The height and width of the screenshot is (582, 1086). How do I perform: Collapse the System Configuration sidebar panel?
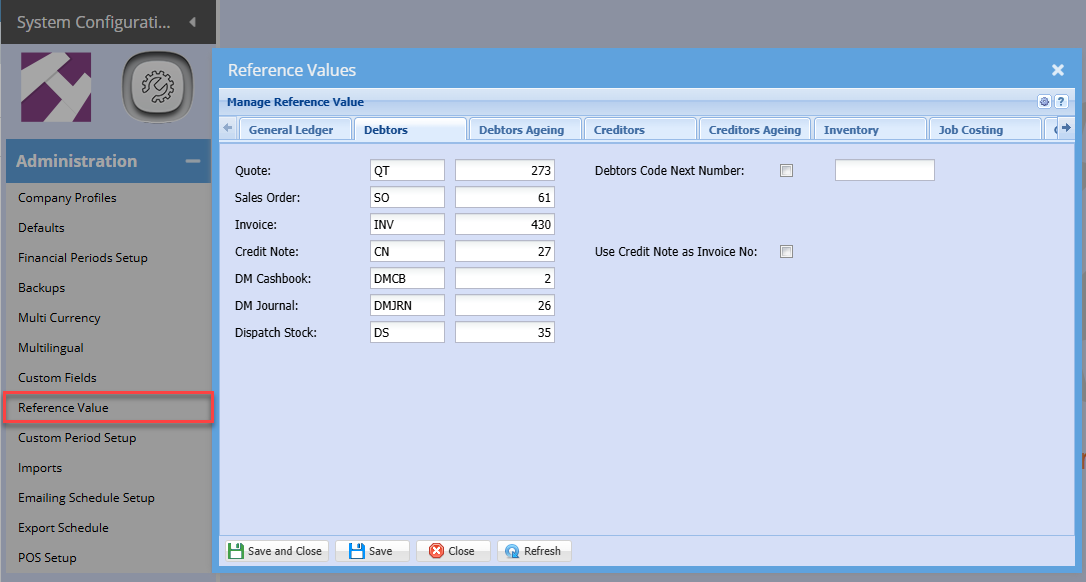point(192,22)
